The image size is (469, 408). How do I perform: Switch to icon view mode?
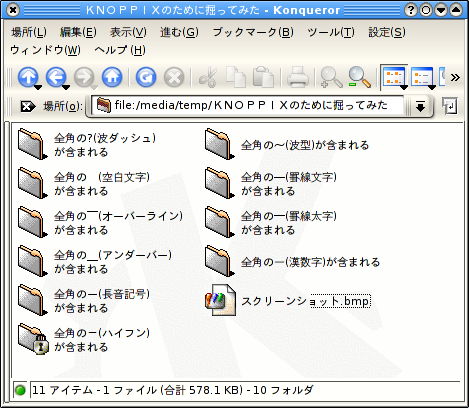tap(393, 77)
